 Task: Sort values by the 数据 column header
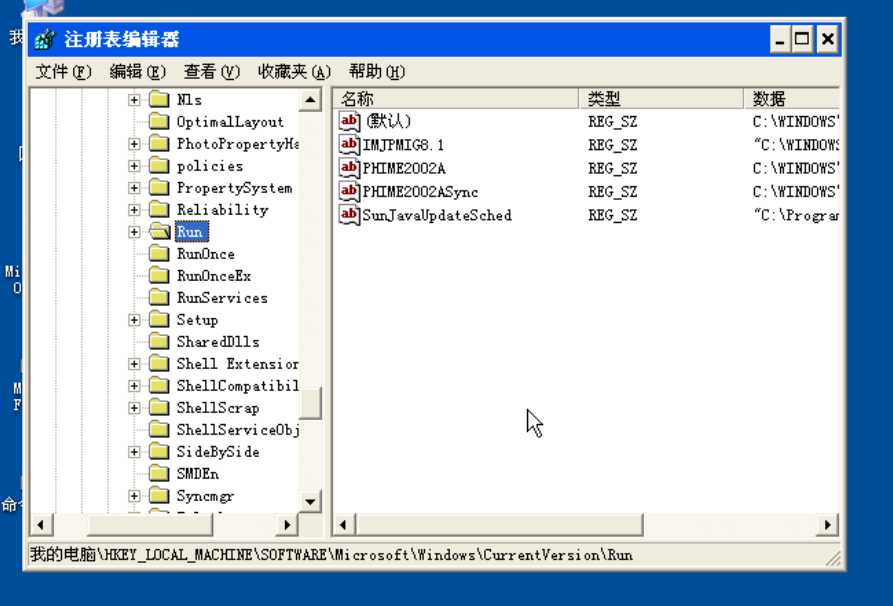click(792, 99)
